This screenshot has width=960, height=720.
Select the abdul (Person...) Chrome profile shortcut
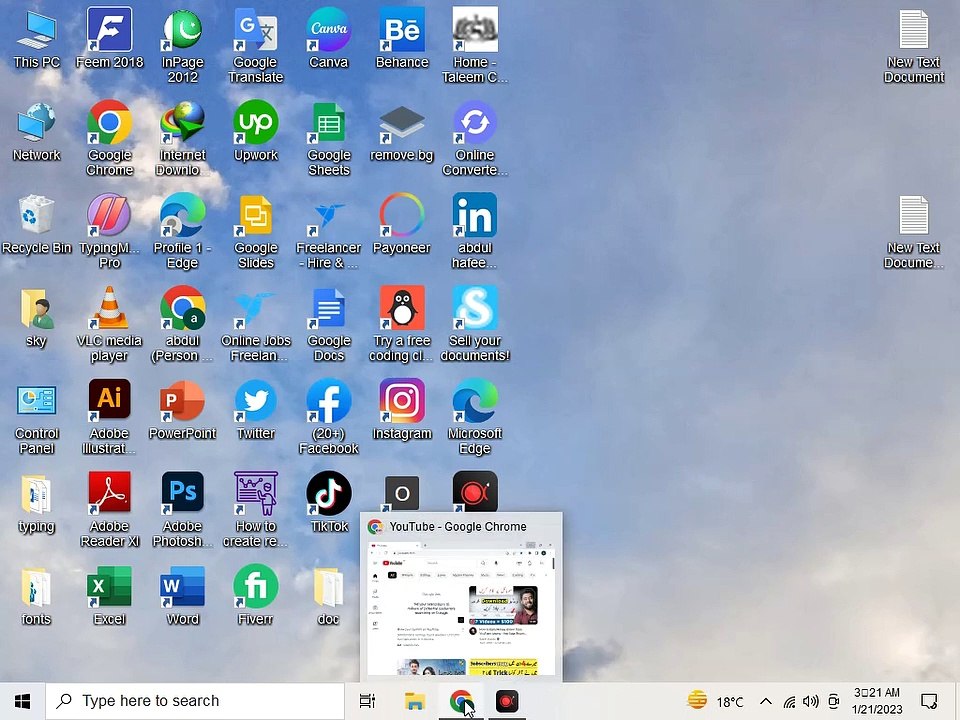coord(182,326)
